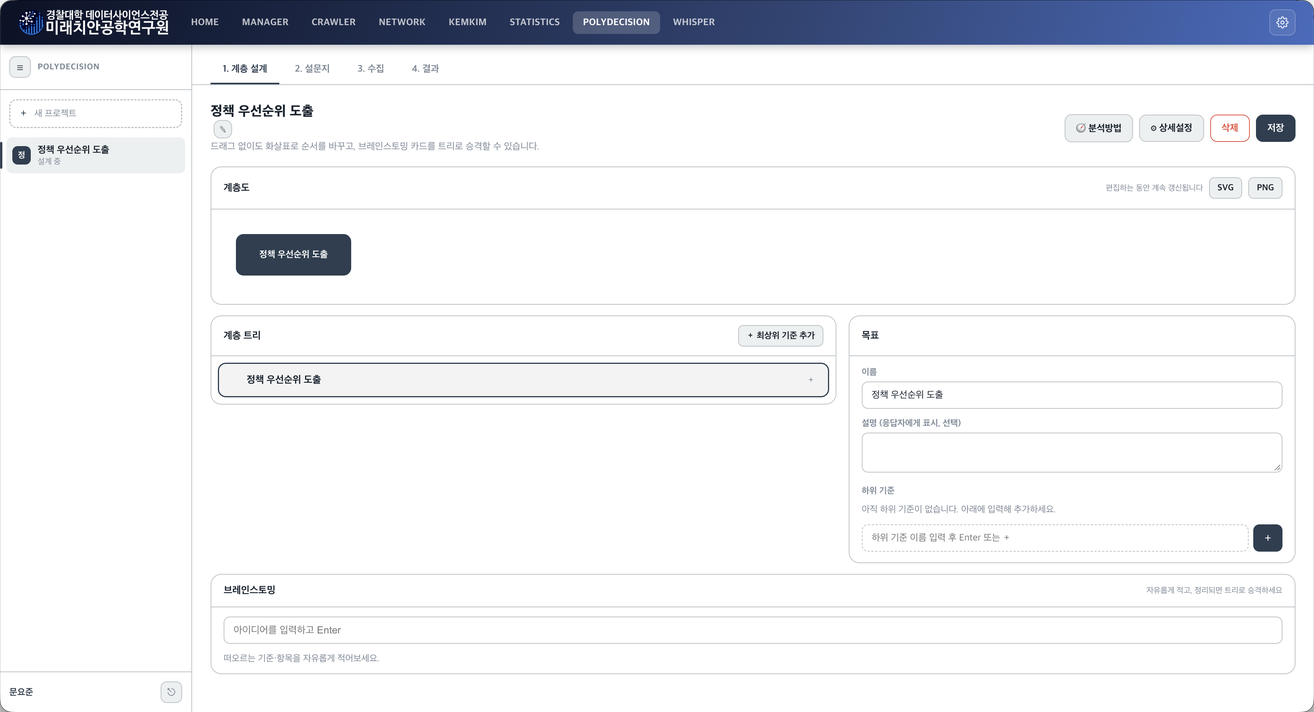Image resolution: width=1314 pixels, height=712 pixels.
Task: Open the settings gear in the top bar
Action: (x=1282, y=22)
